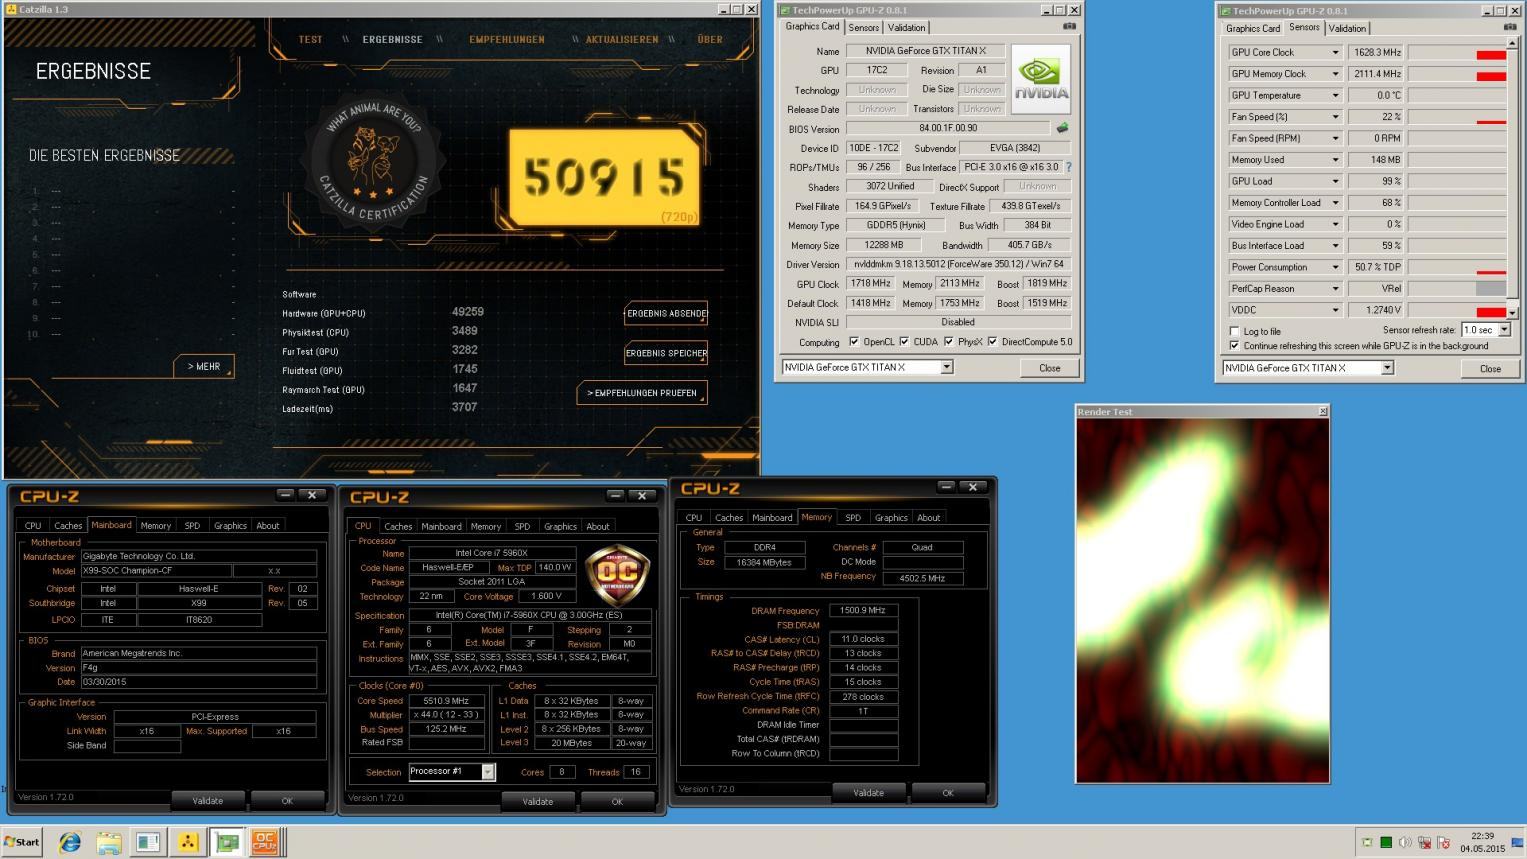The width and height of the screenshot is (1527, 859).
Task: Uncheck Continue refreshing in background checkbox
Action: [x=1234, y=346]
